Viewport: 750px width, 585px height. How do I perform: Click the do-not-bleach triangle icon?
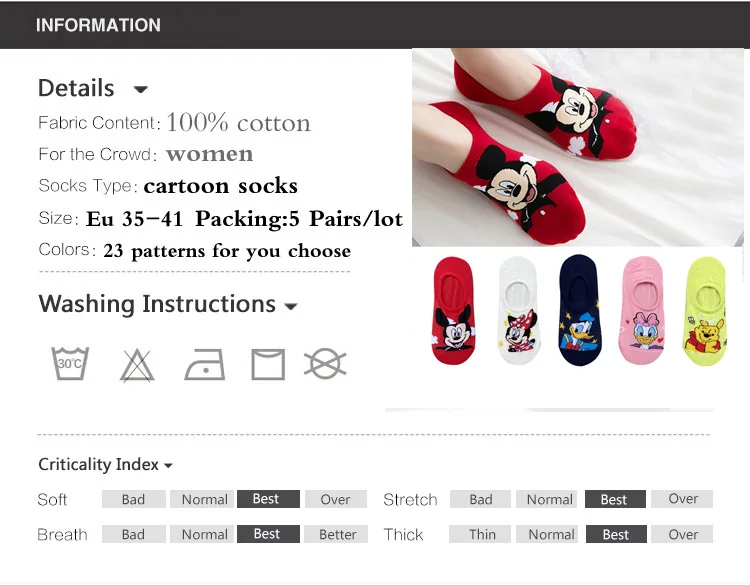pos(137,365)
